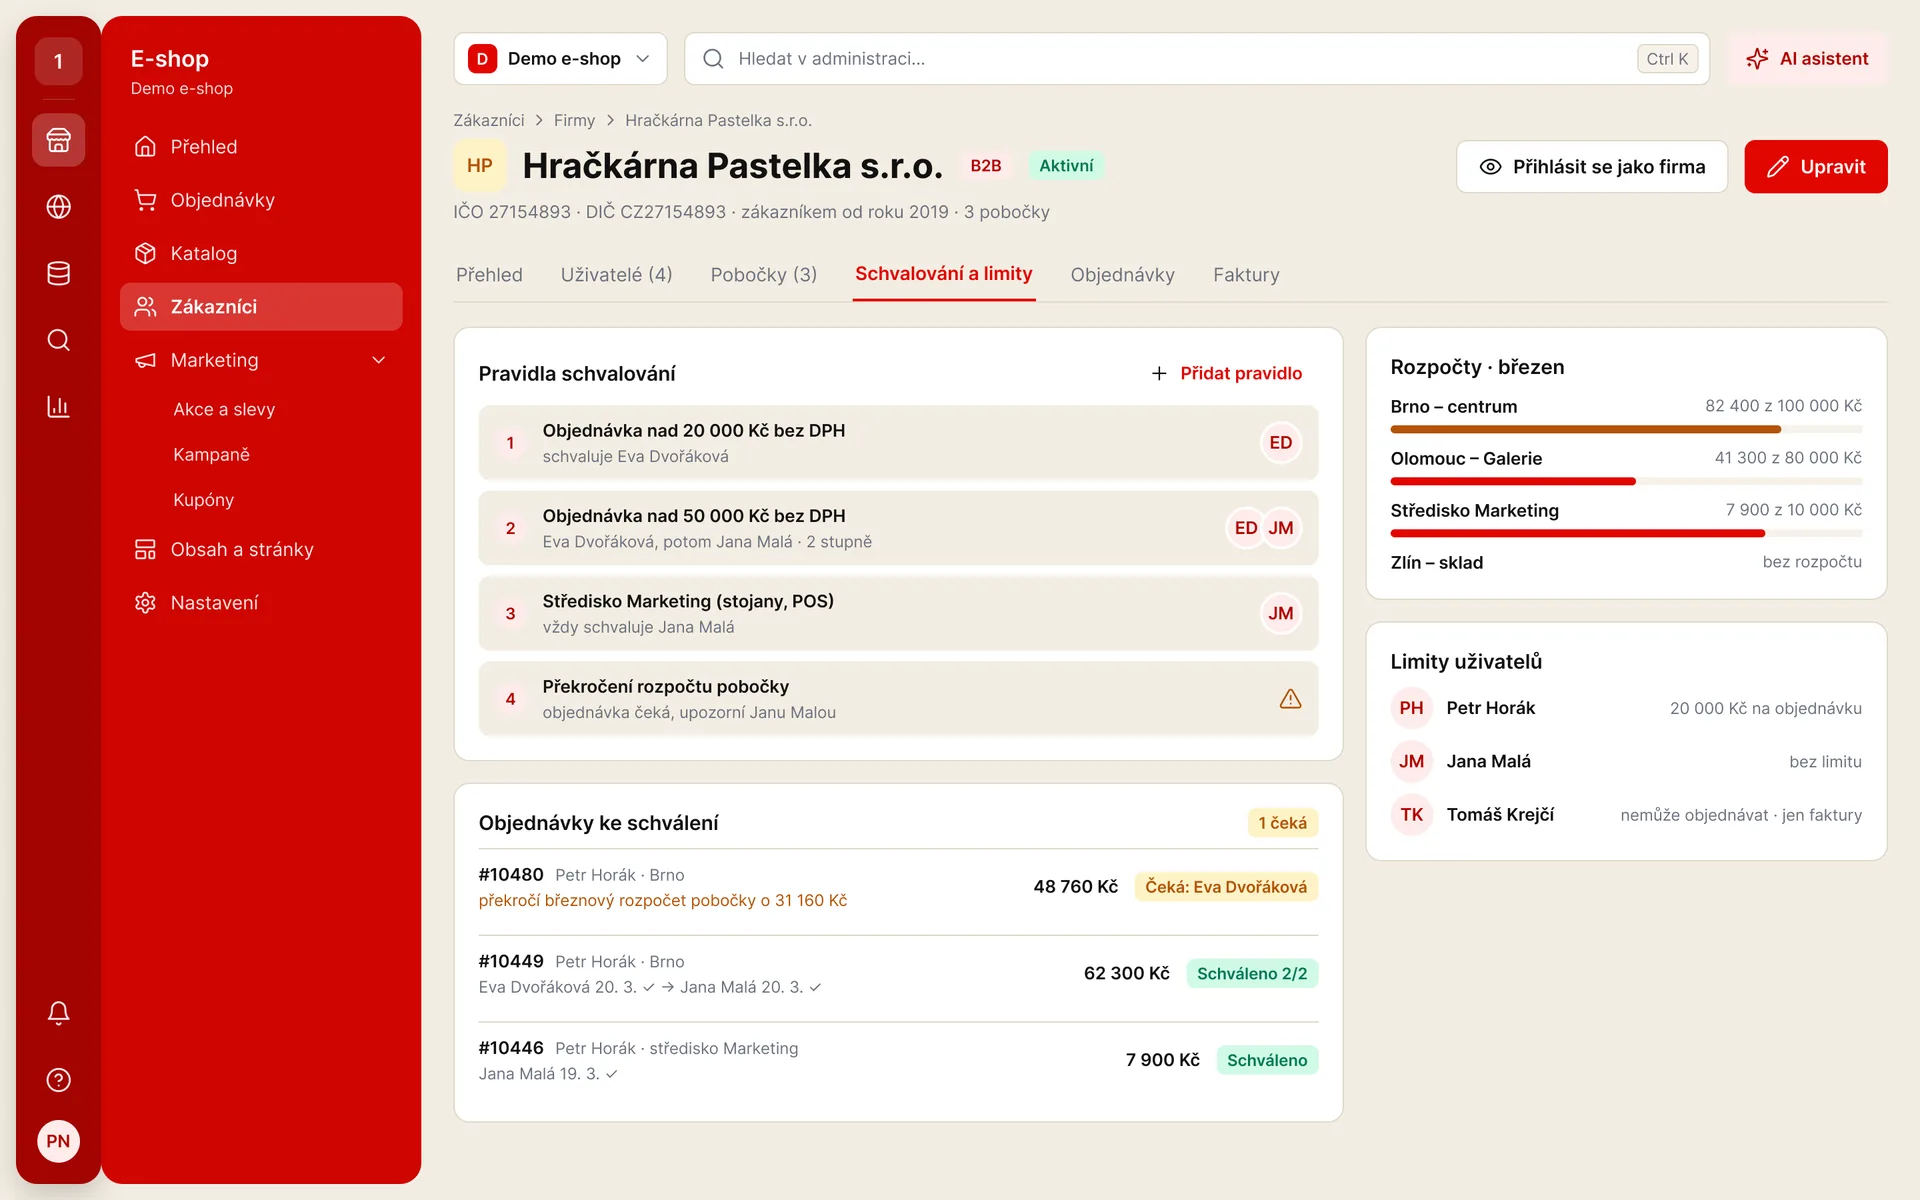Click the Upravit button
The image size is (1920, 1200).
tap(1816, 167)
